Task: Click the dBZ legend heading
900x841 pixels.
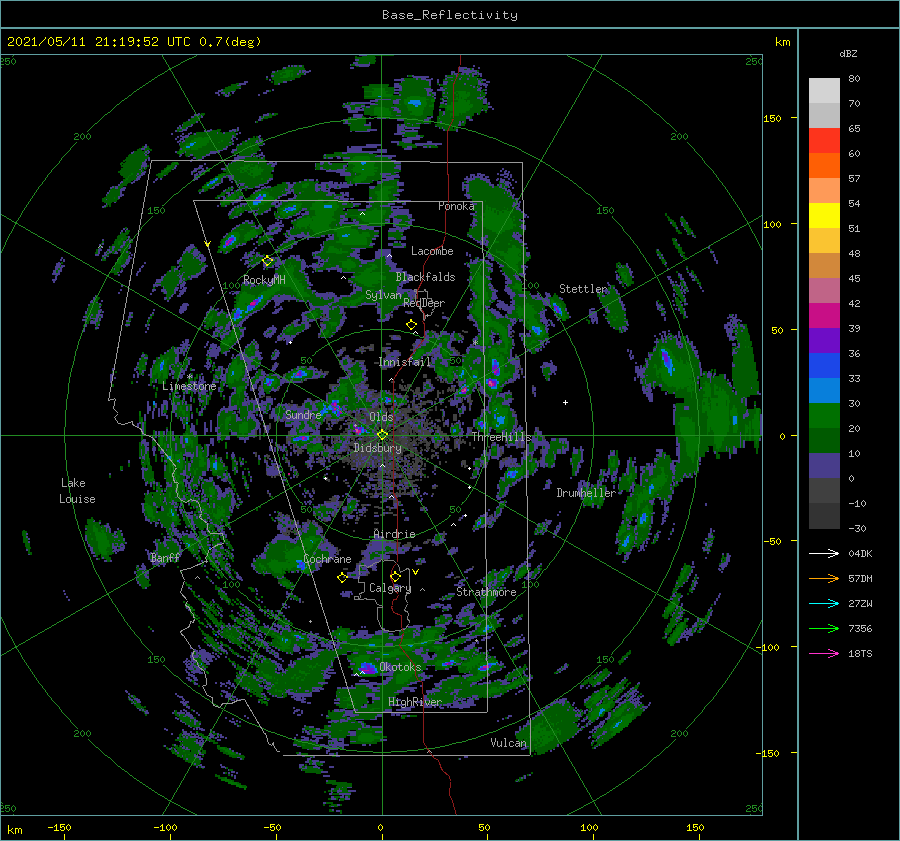Action: 848,53
